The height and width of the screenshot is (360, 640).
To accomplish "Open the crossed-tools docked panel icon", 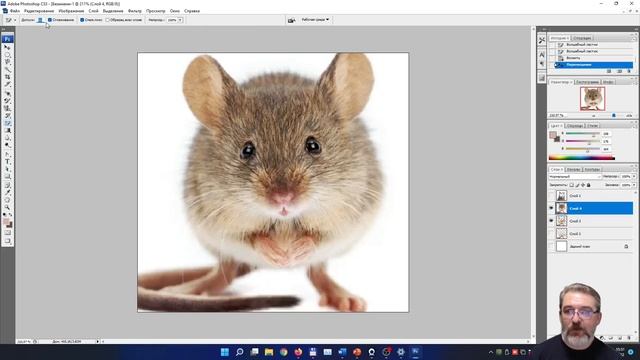I will pyautogui.click(x=542, y=40).
